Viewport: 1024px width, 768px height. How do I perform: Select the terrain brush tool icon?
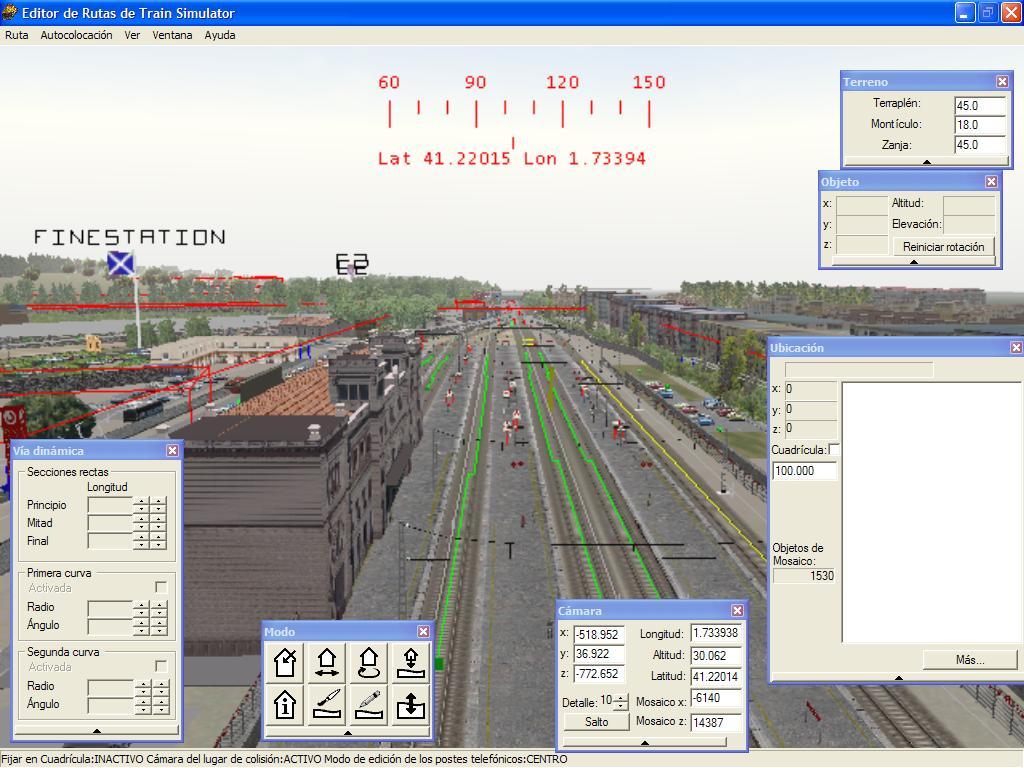(327, 705)
